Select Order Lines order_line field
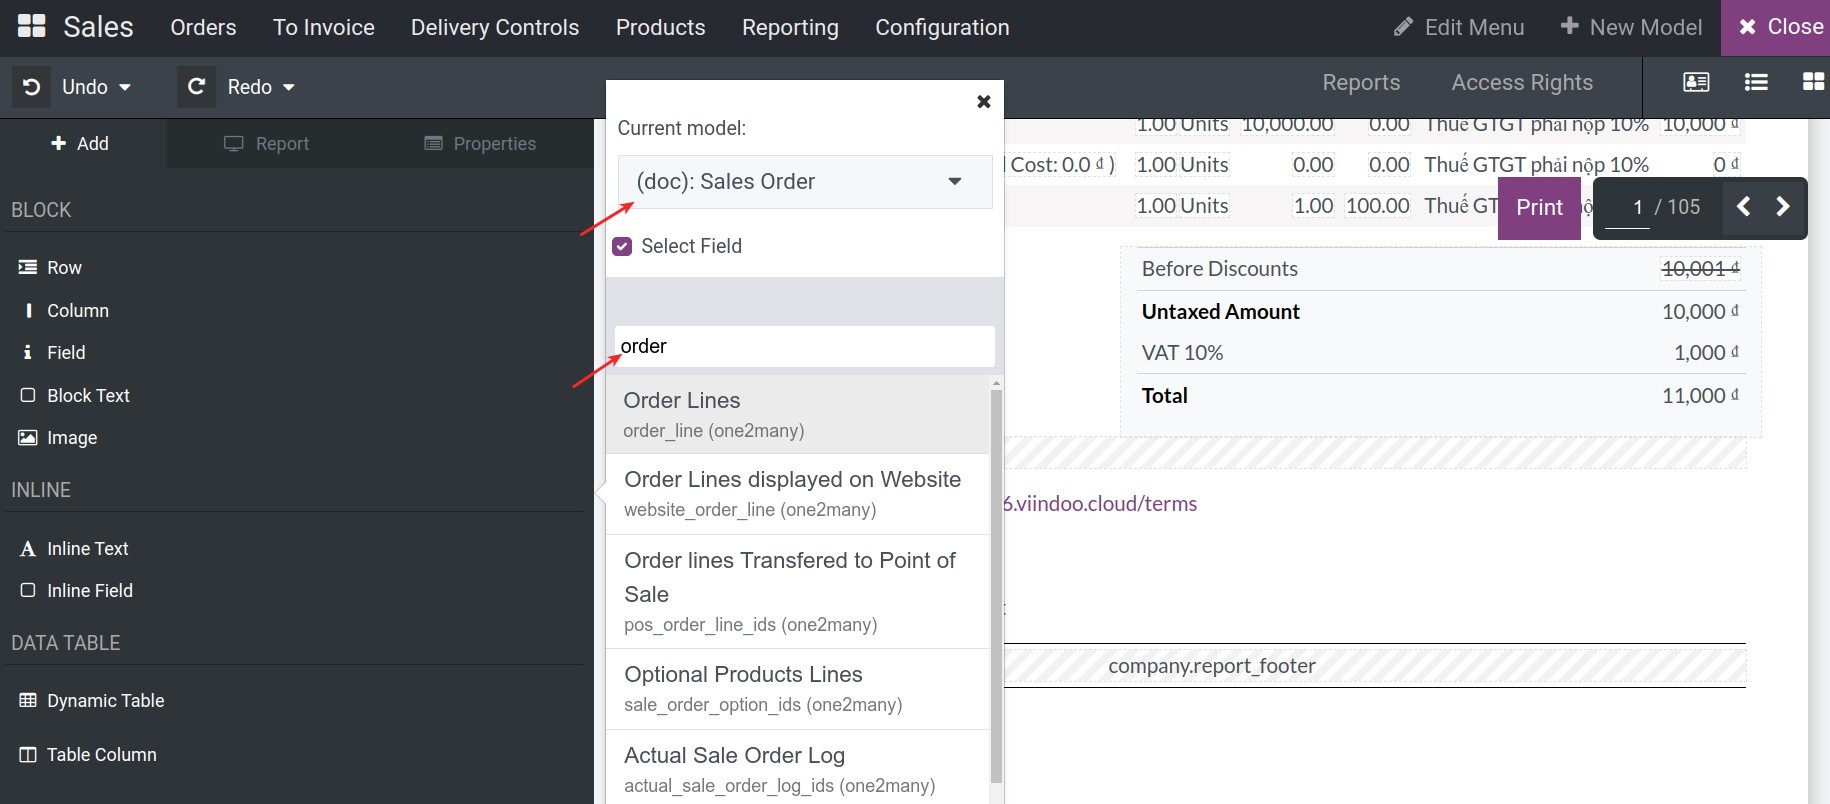 pyautogui.click(x=798, y=414)
